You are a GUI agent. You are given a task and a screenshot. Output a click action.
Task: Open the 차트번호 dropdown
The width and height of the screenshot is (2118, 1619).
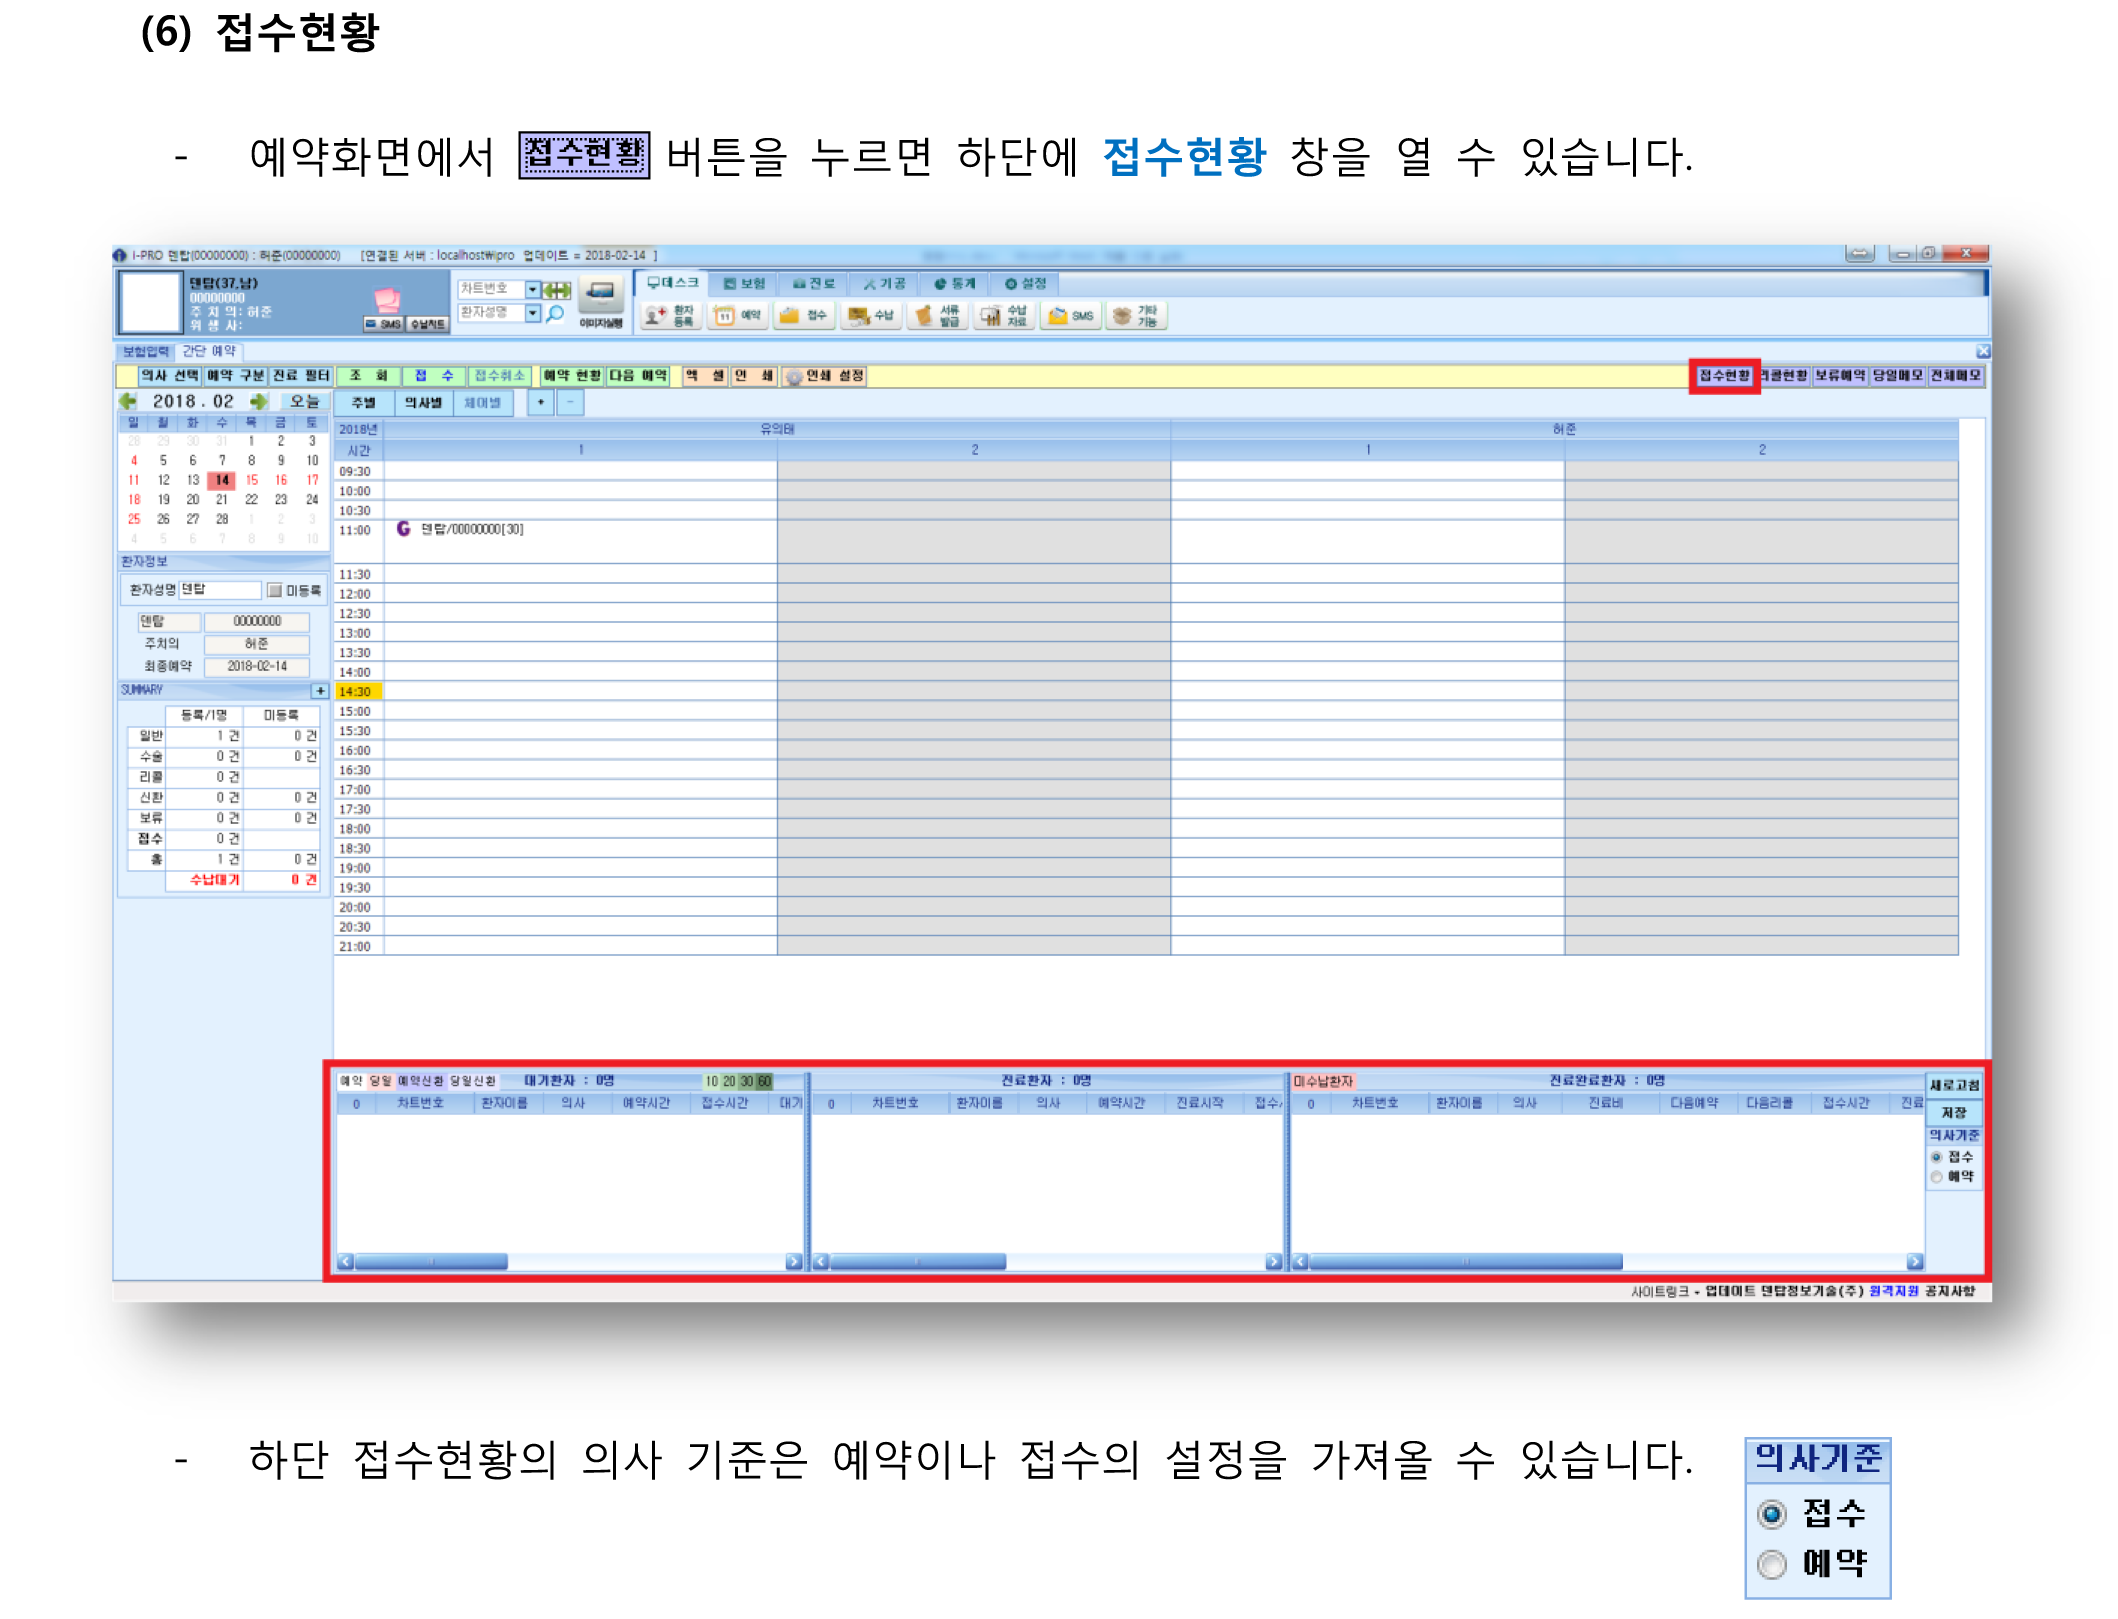[x=533, y=289]
